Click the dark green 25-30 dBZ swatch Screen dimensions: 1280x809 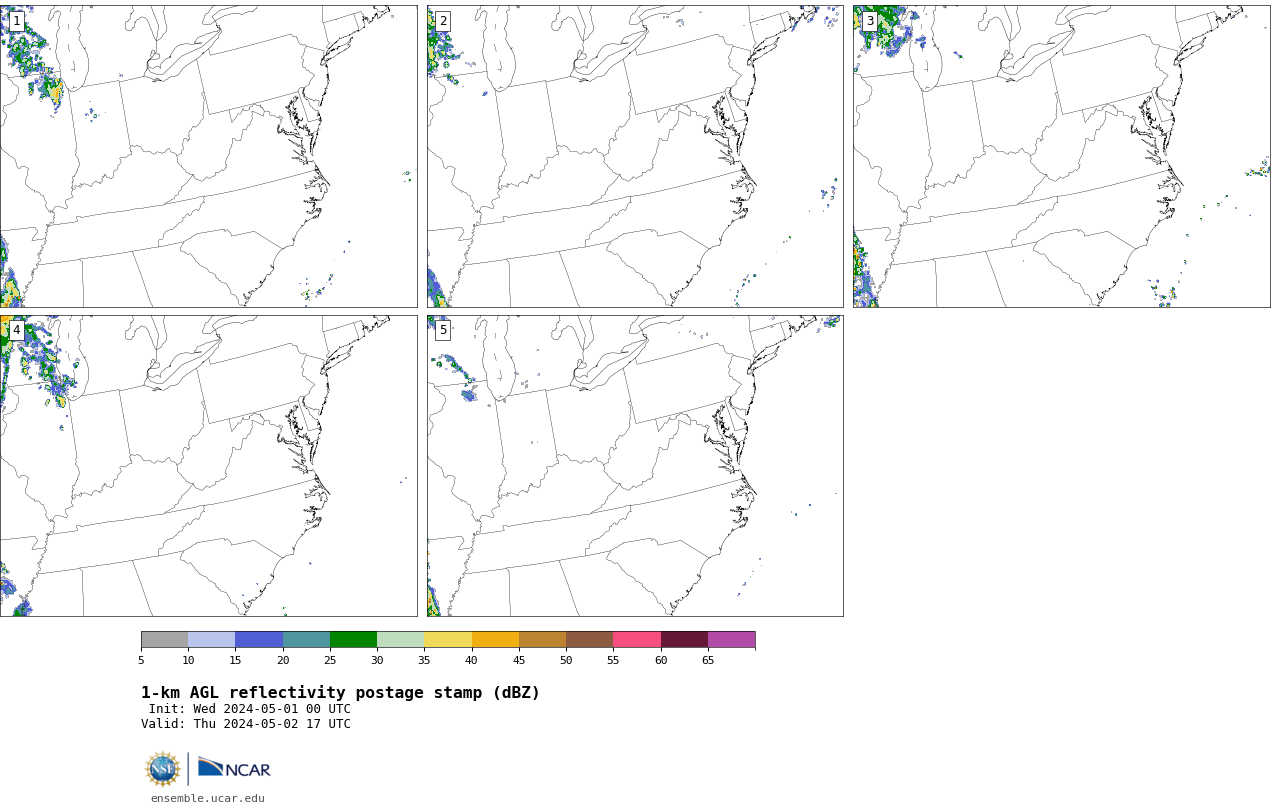[x=353, y=640]
